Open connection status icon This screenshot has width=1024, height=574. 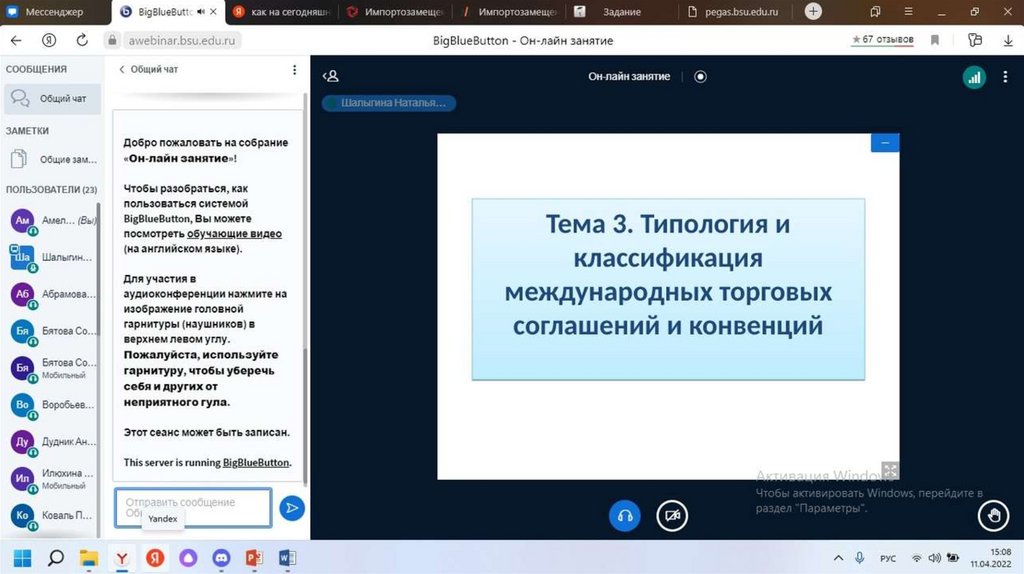point(974,77)
